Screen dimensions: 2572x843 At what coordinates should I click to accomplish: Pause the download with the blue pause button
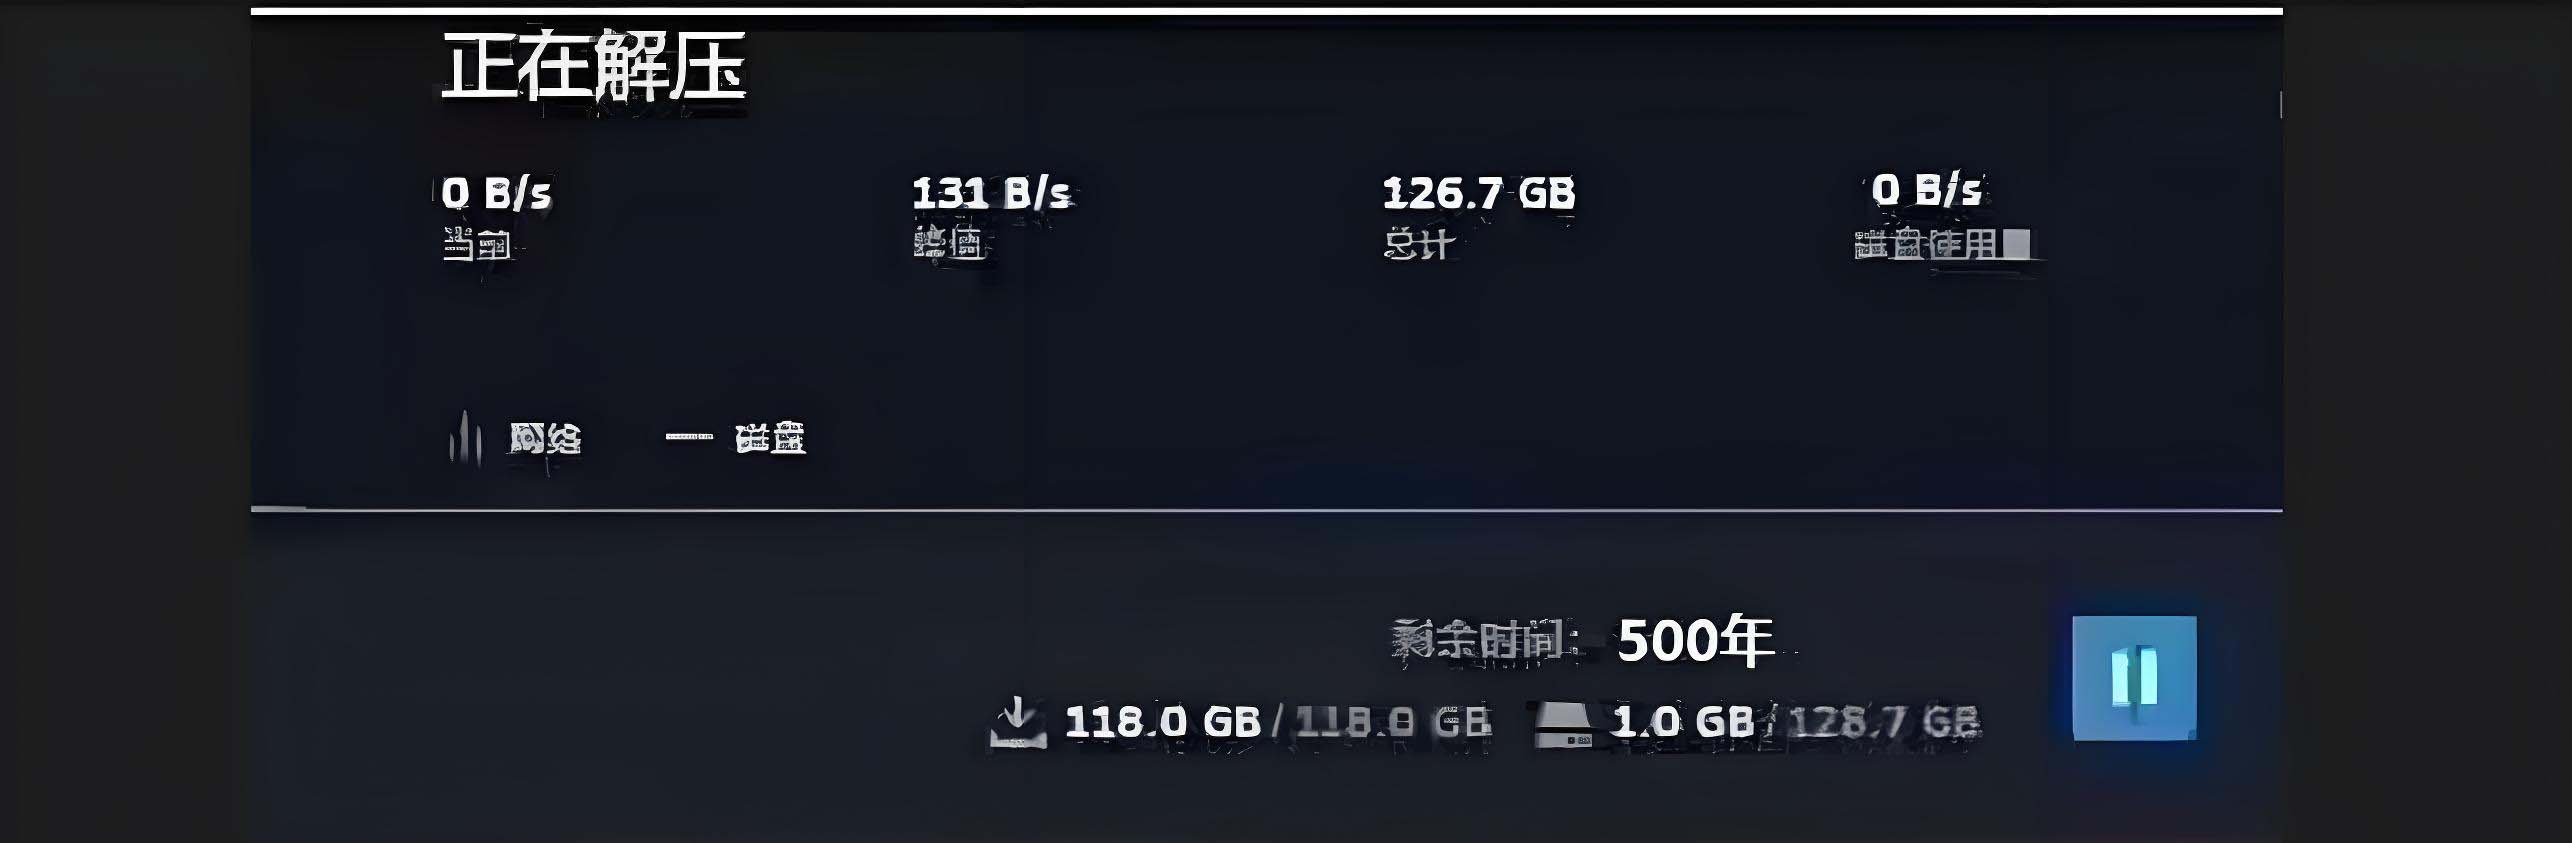2134,678
